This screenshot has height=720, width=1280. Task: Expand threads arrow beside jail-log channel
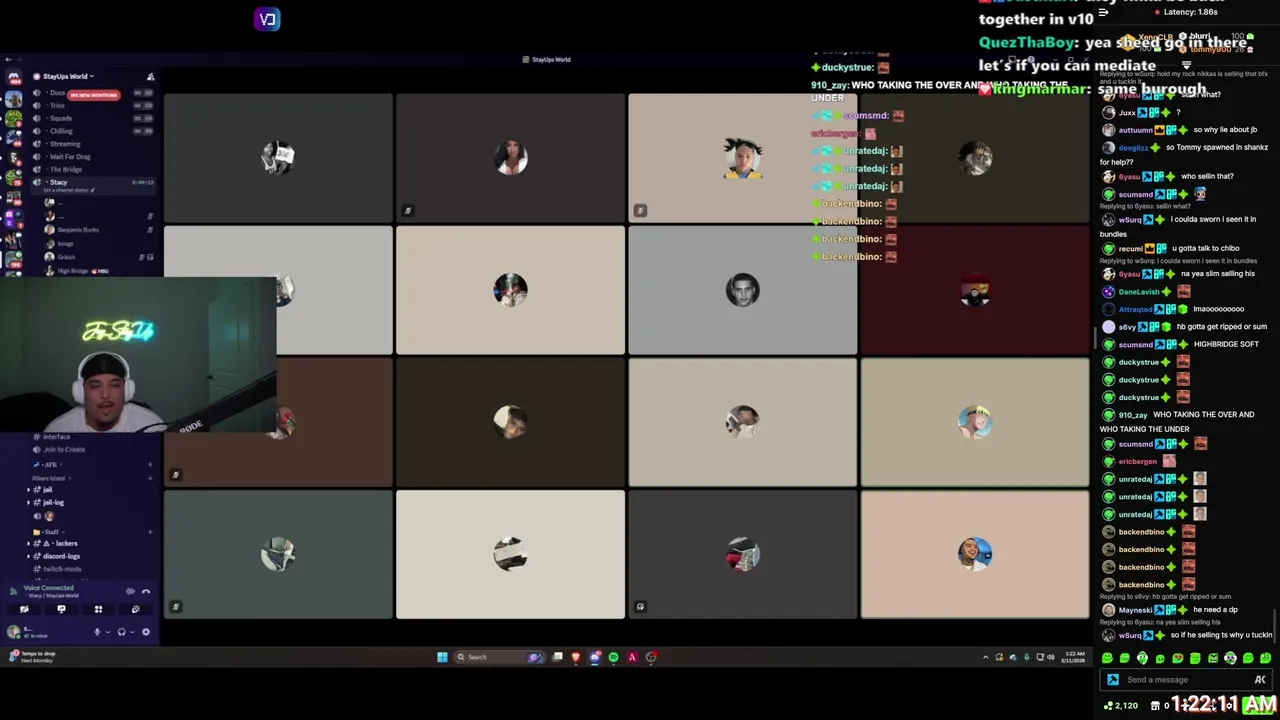tap(29, 502)
